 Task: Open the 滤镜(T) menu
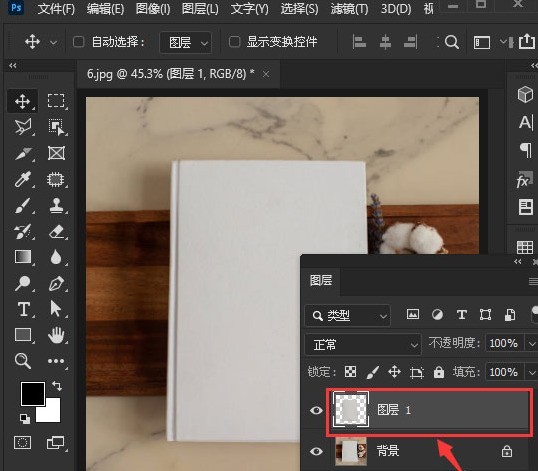click(349, 9)
